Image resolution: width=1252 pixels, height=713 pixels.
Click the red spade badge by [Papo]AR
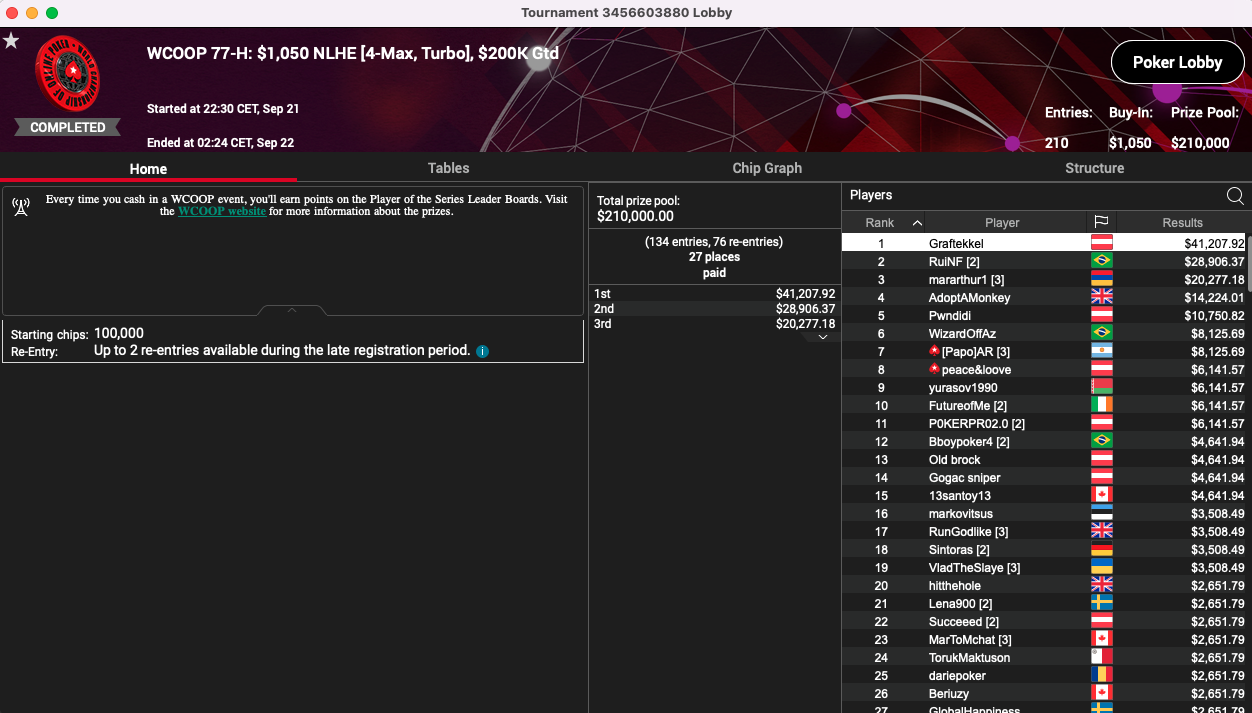coord(934,351)
